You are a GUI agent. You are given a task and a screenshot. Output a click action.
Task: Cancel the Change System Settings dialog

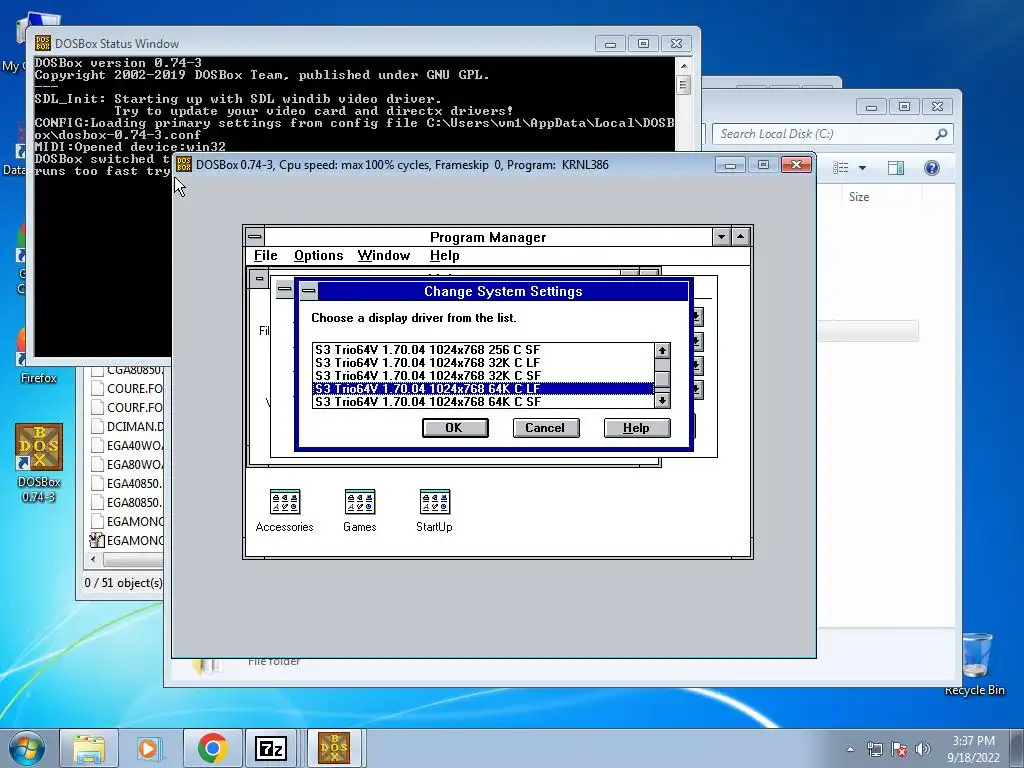pyautogui.click(x=546, y=428)
